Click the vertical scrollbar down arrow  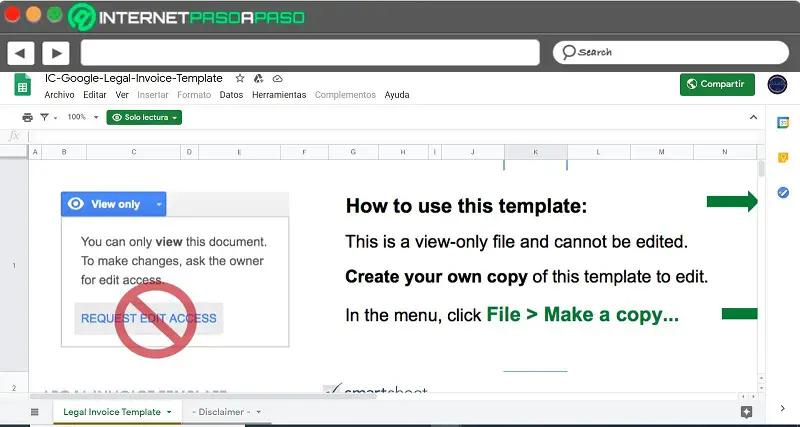[761, 388]
